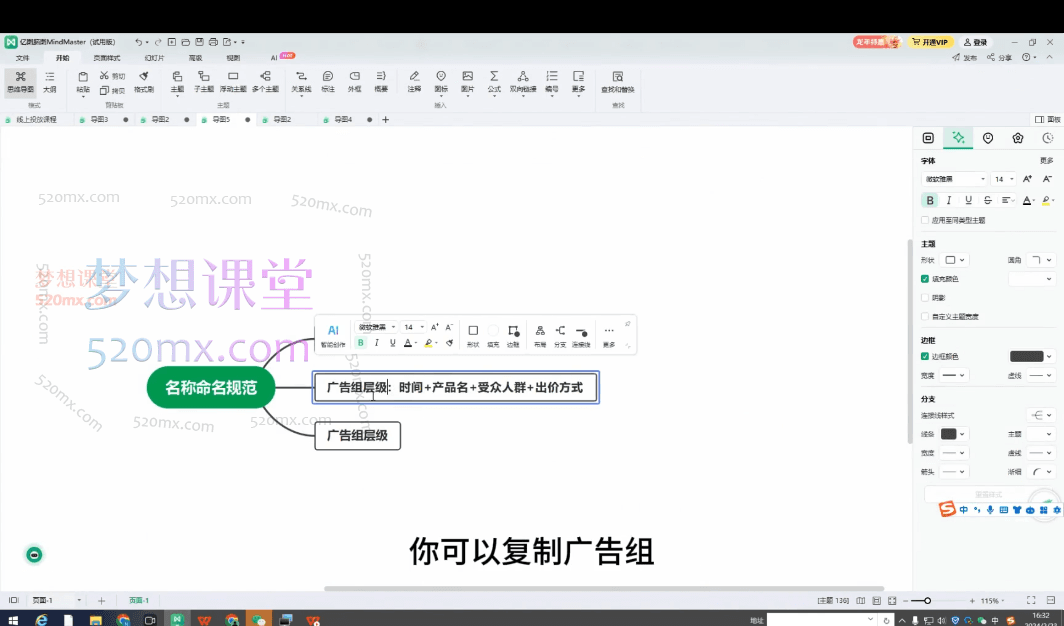Click the 大纲 outline view icon
This screenshot has height=626, width=1064.
click(49, 81)
